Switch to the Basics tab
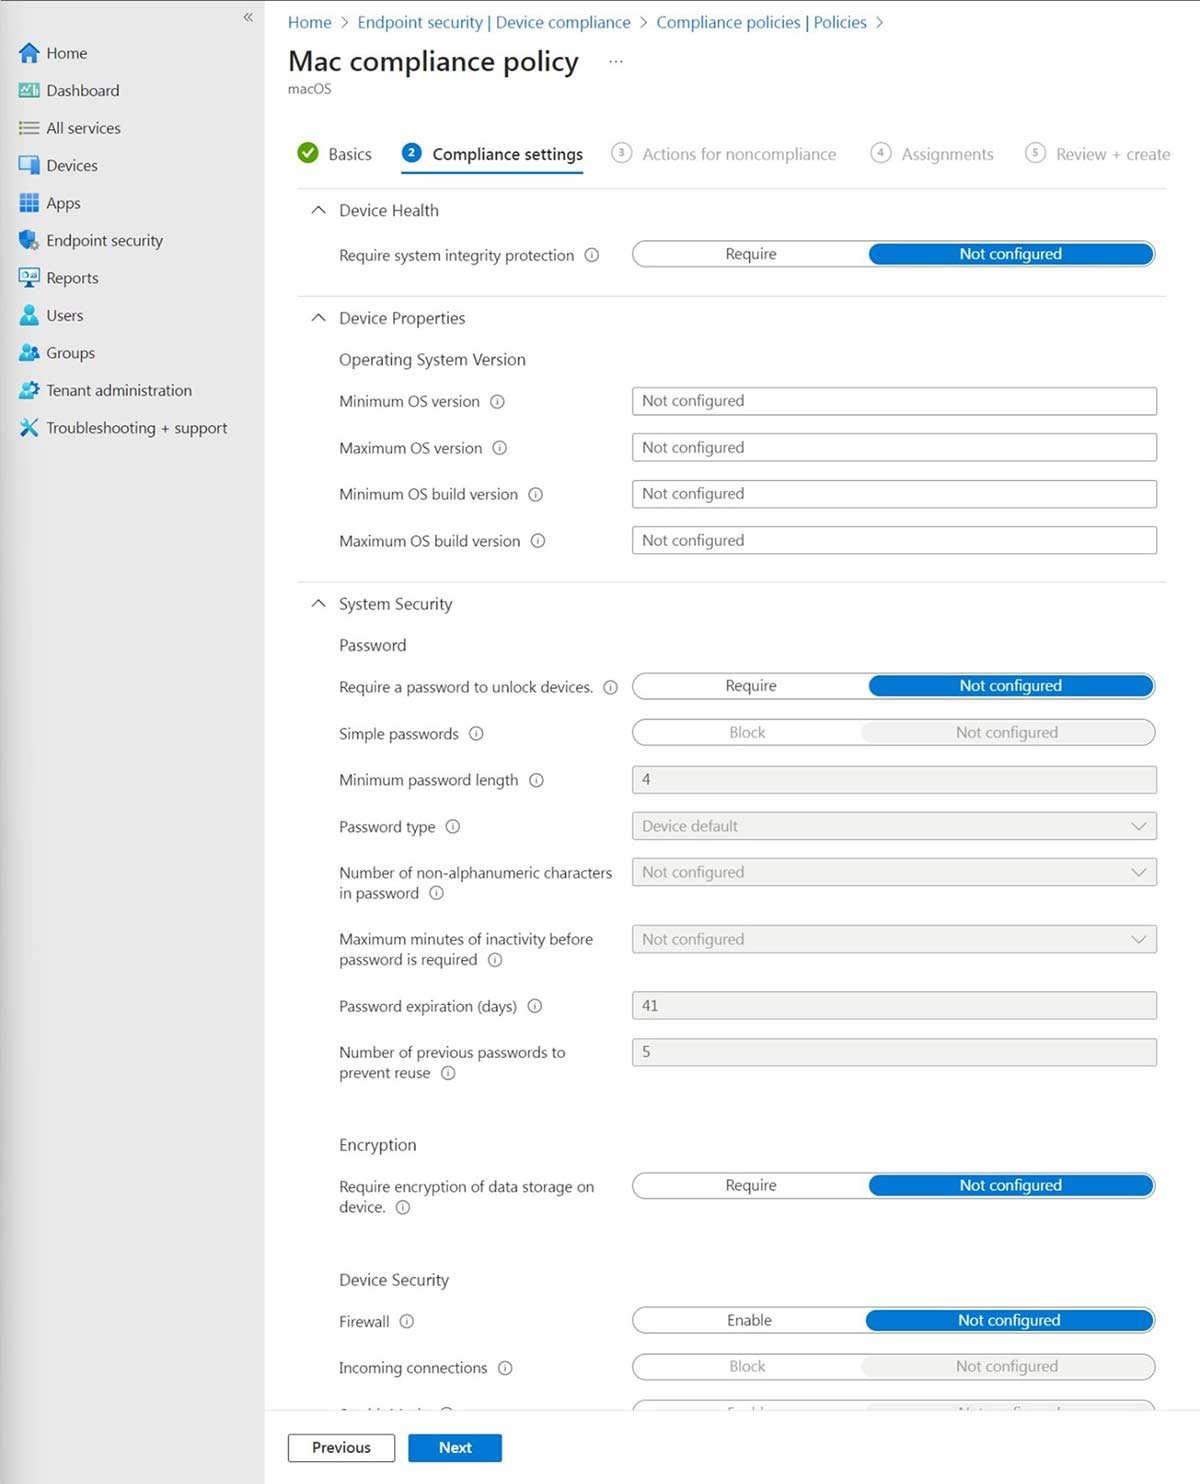1200x1484 pixels. (349, 154)
